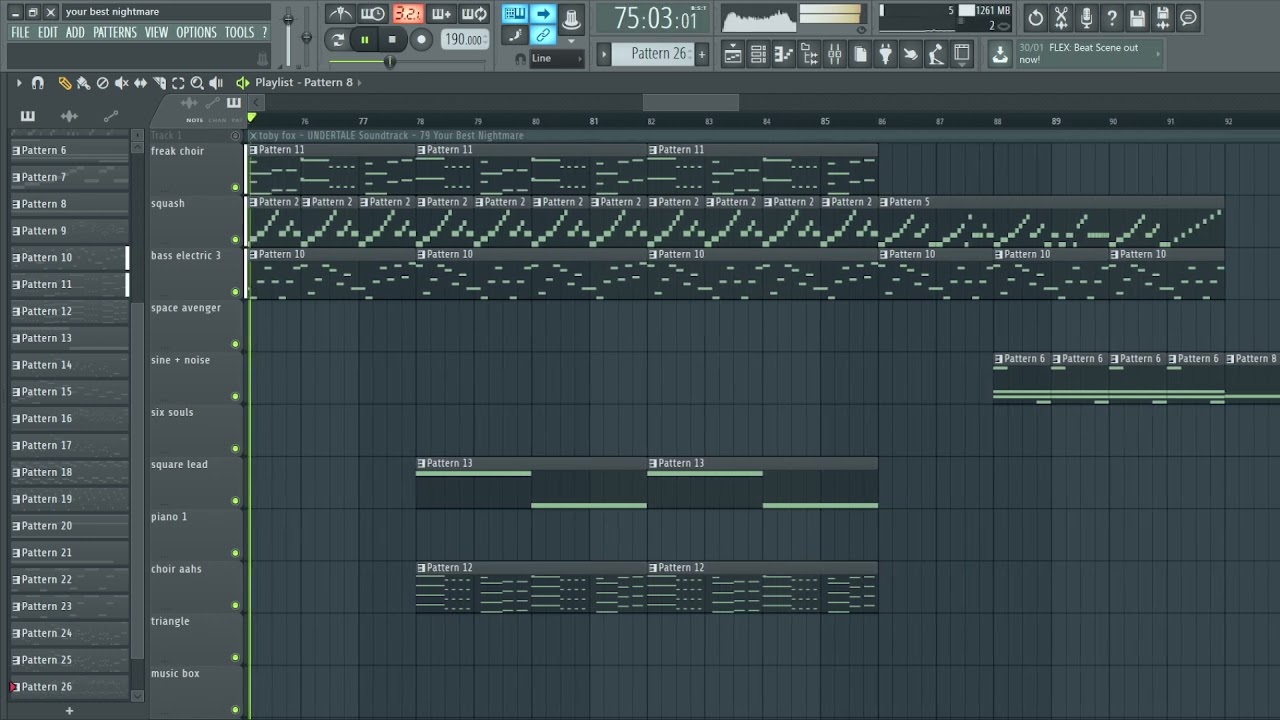Open the Touch controllers icon

click(936, 54)
